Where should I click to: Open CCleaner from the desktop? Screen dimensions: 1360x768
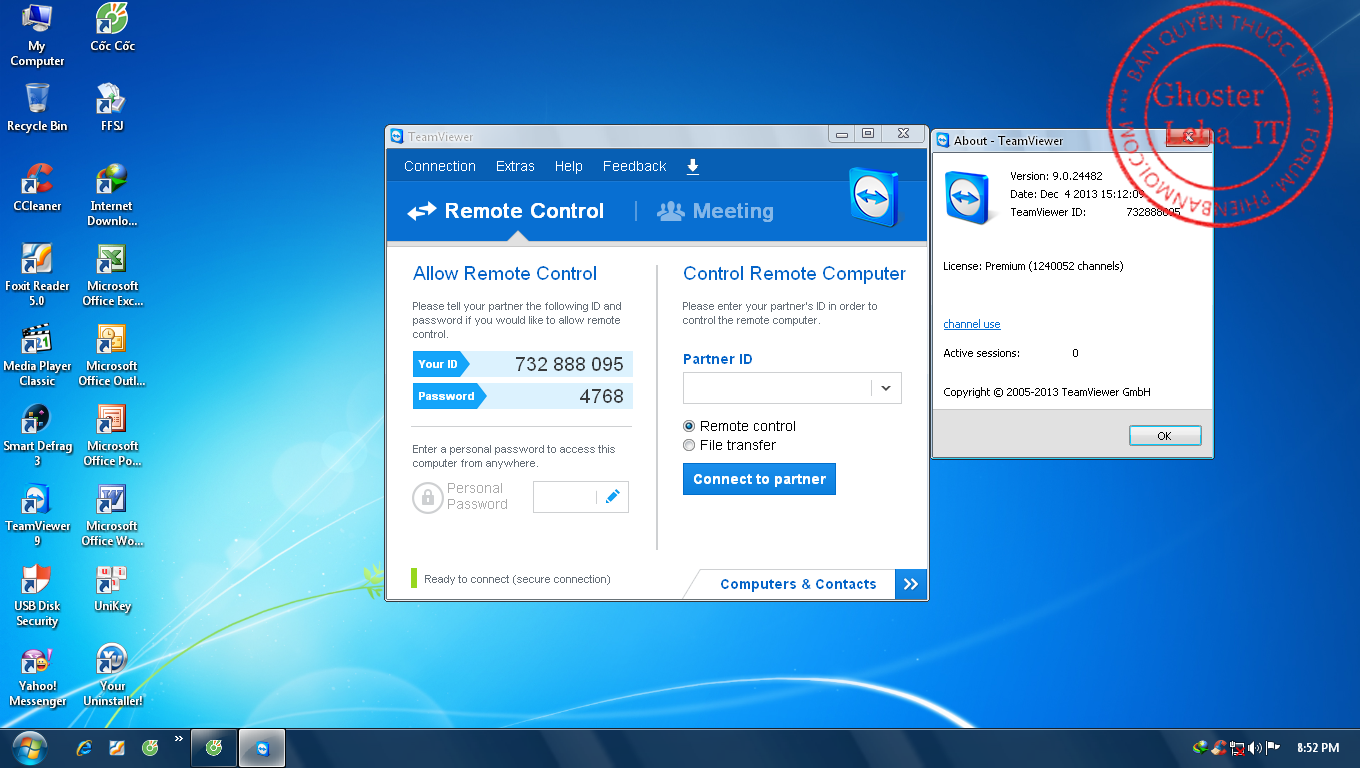click(37, 187)
